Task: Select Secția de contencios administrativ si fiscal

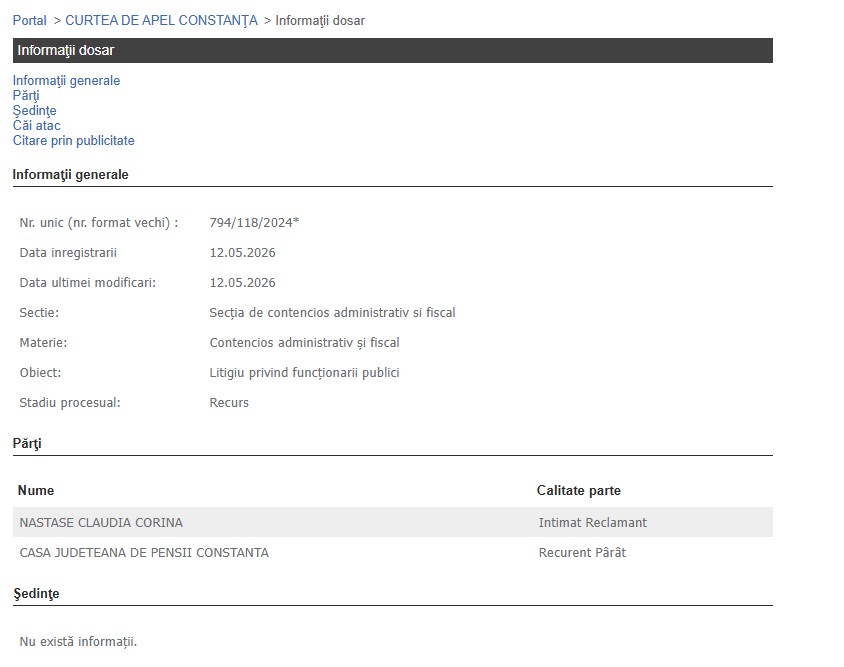Action: [332, 313]
